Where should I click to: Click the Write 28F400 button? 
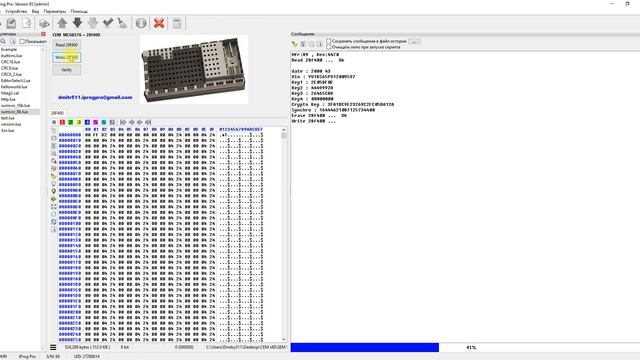click(67, 58)
